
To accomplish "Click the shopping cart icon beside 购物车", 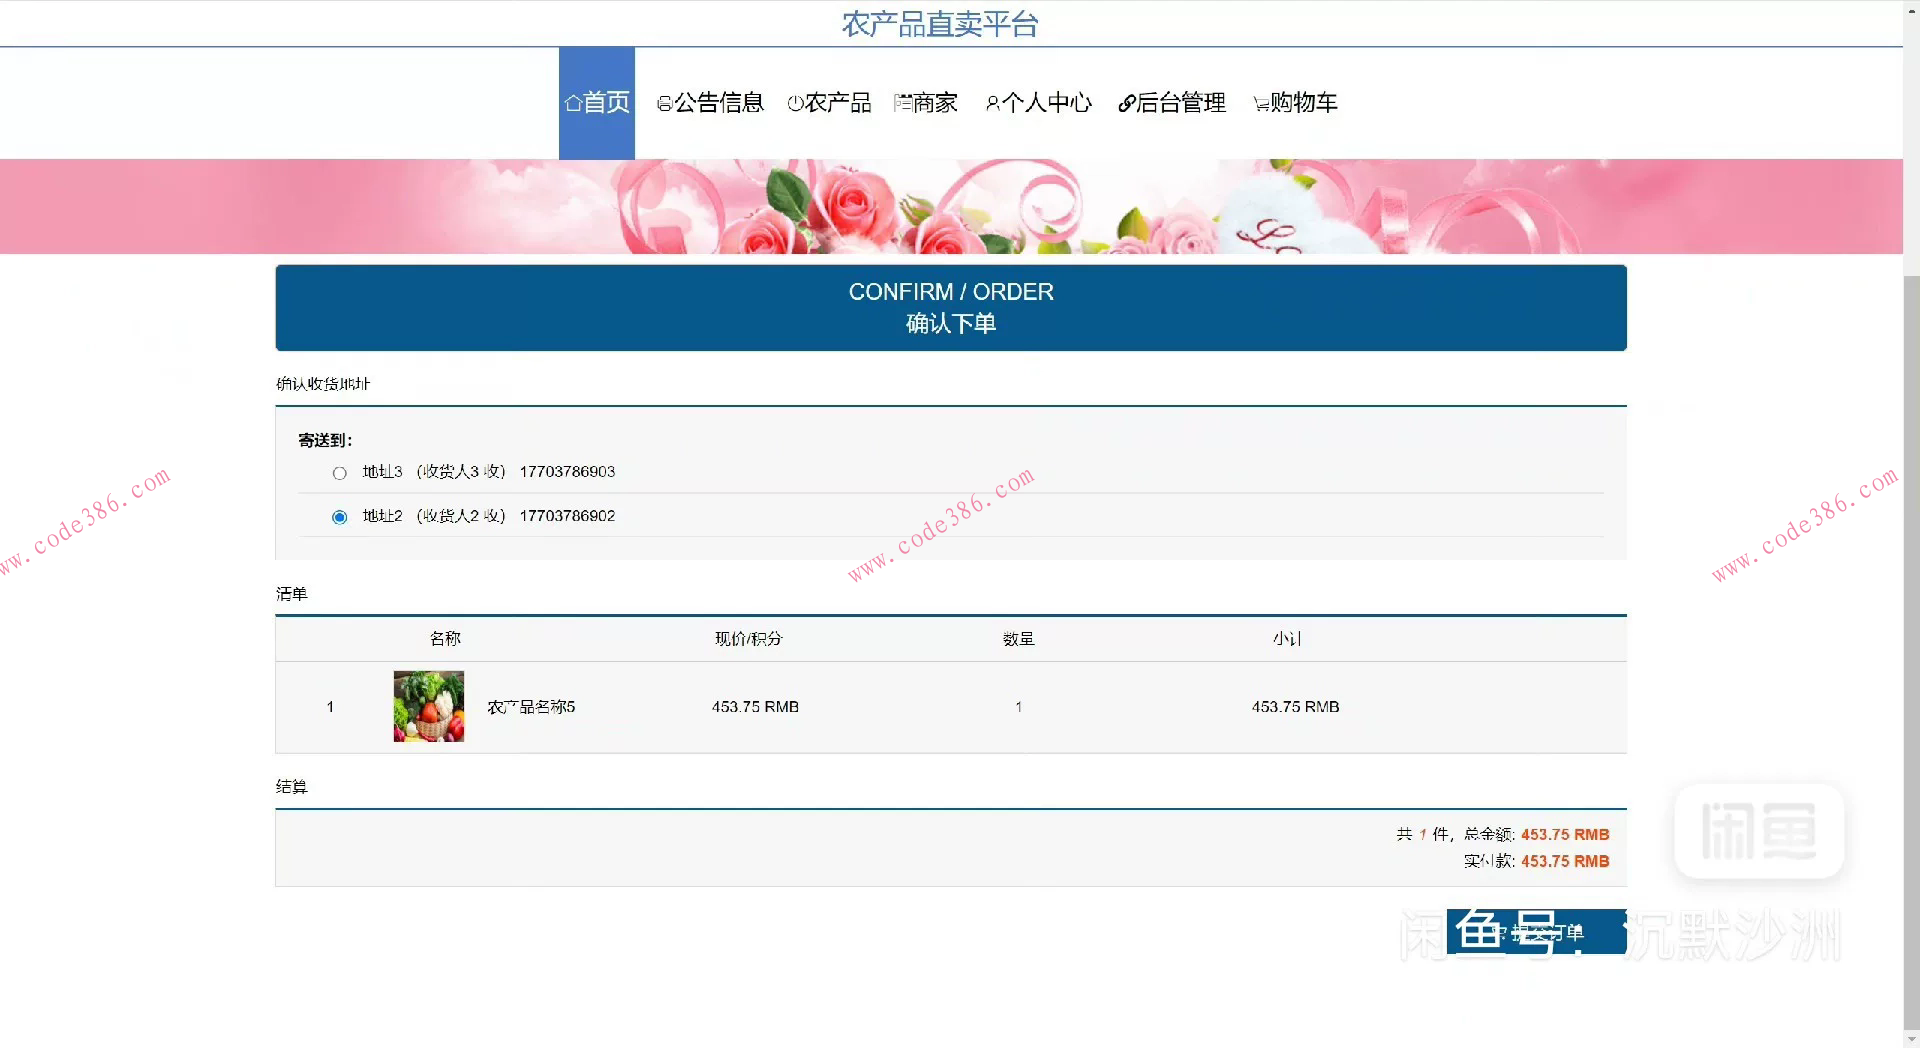I will [1256, 103].
